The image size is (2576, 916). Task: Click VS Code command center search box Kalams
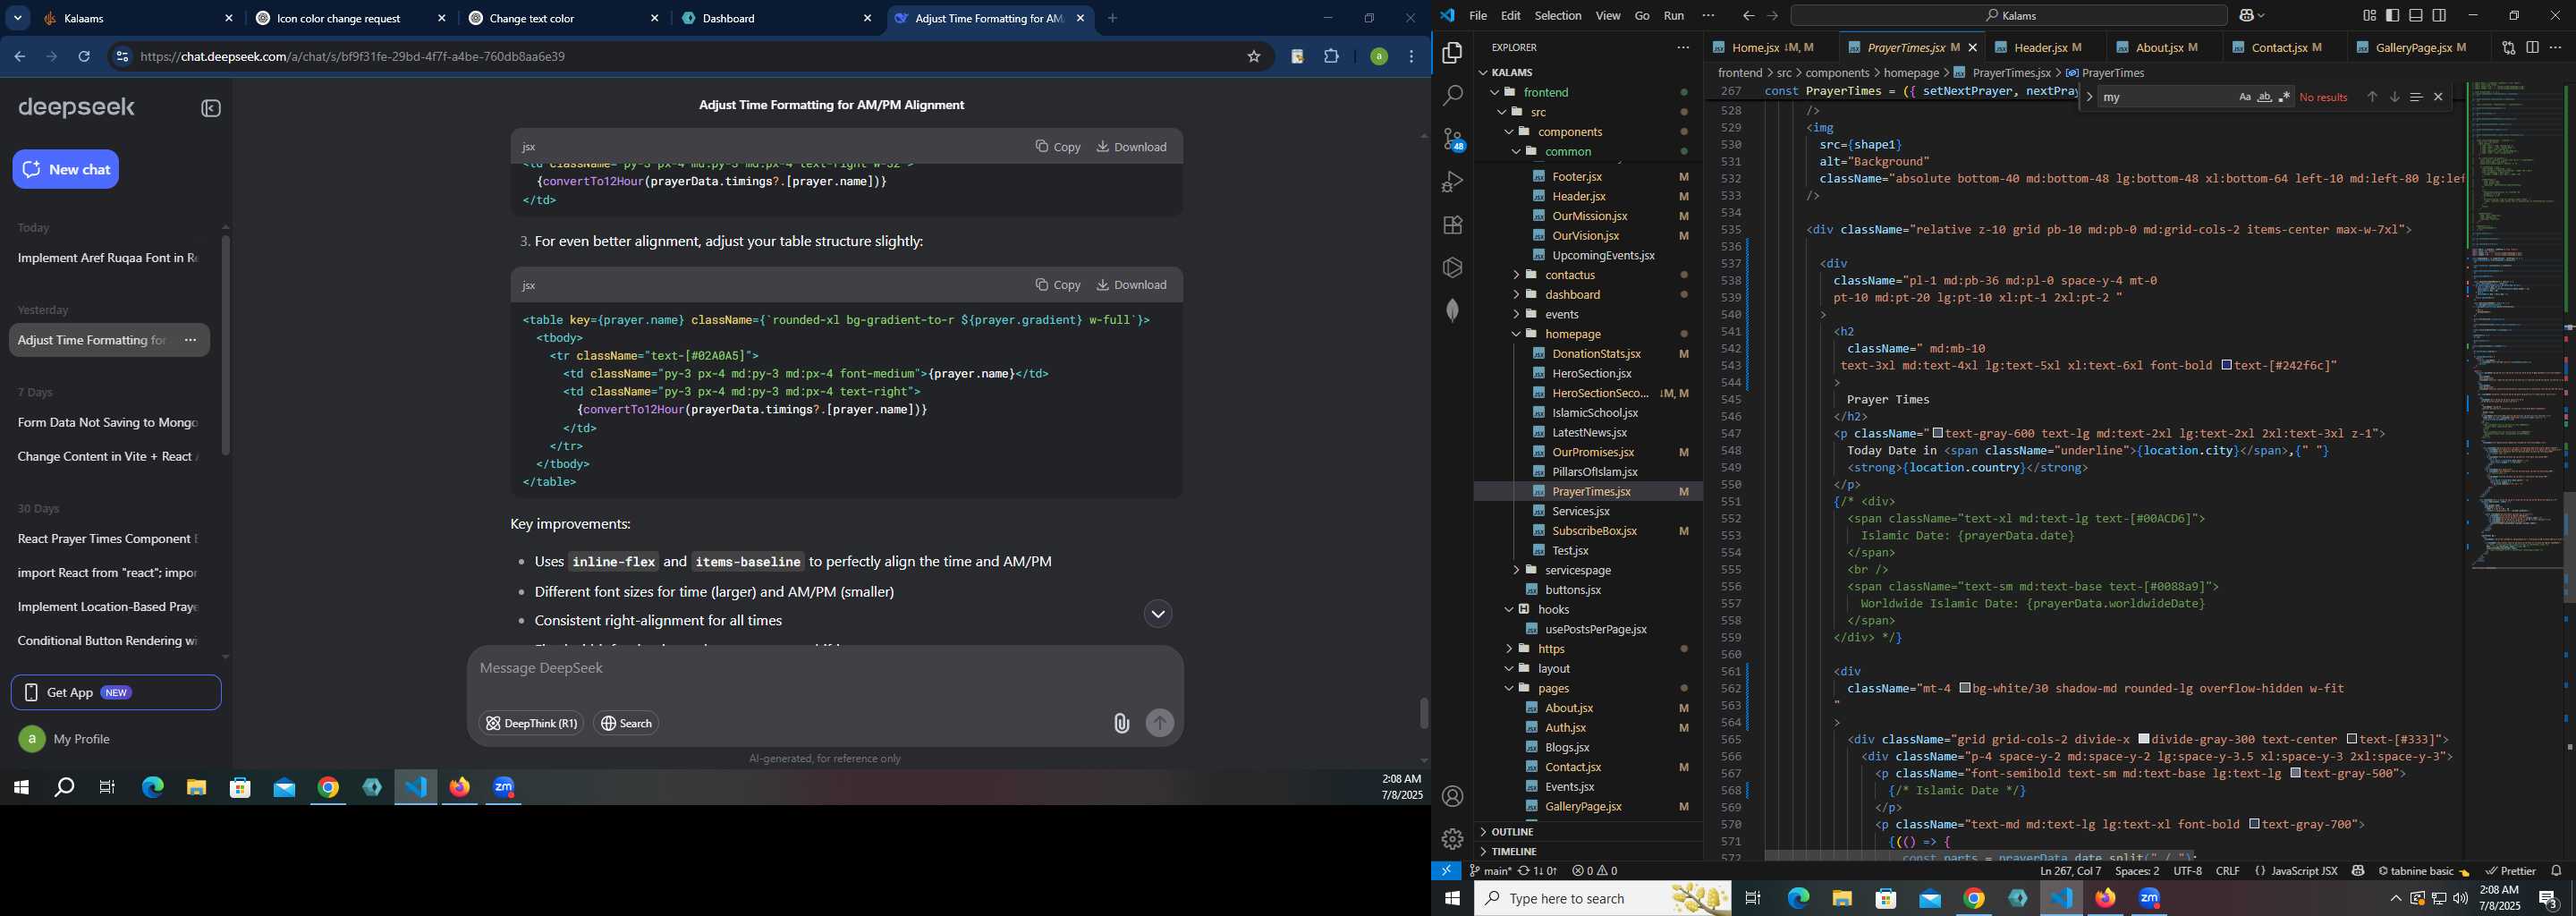pos(2008,16)
